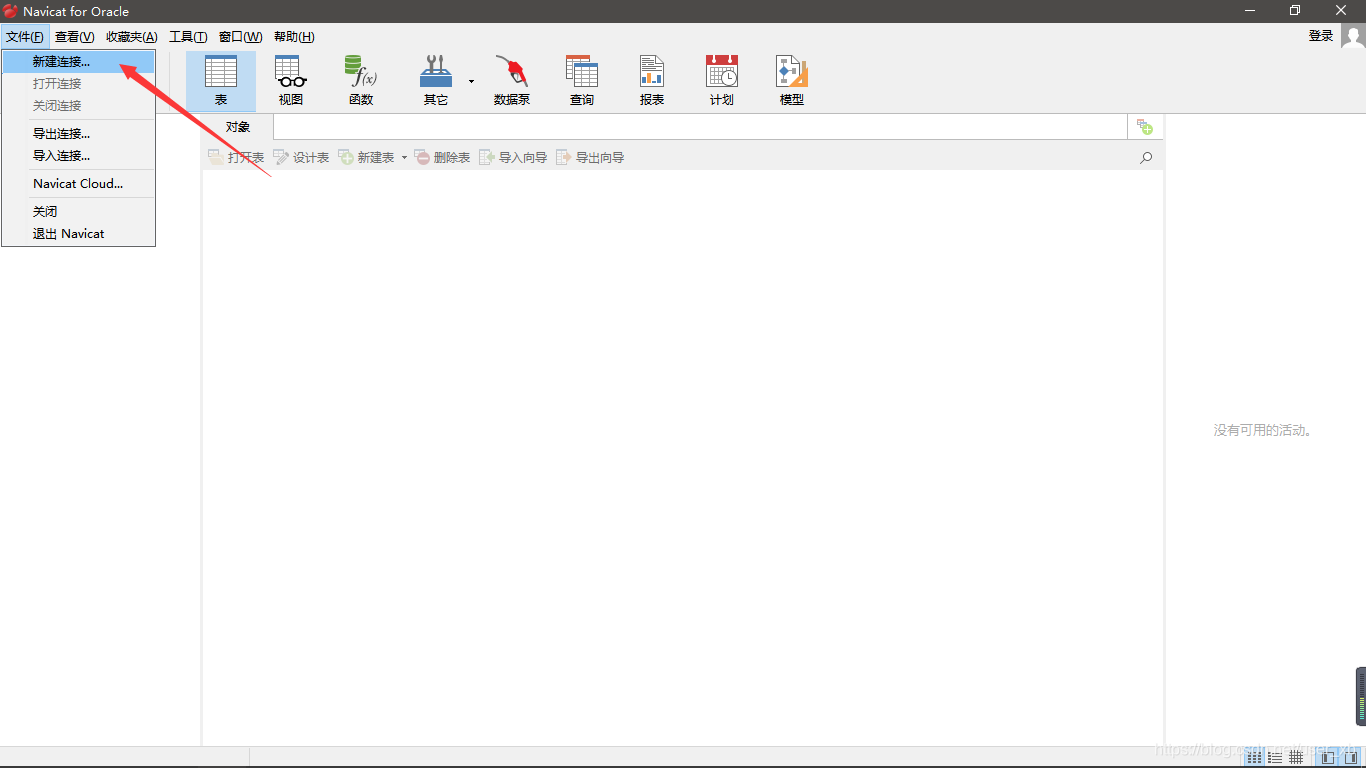The height and width of the screenshot is (768, 1366).
Task: Switch to list view mode
Action: (x=1275, y=758)
